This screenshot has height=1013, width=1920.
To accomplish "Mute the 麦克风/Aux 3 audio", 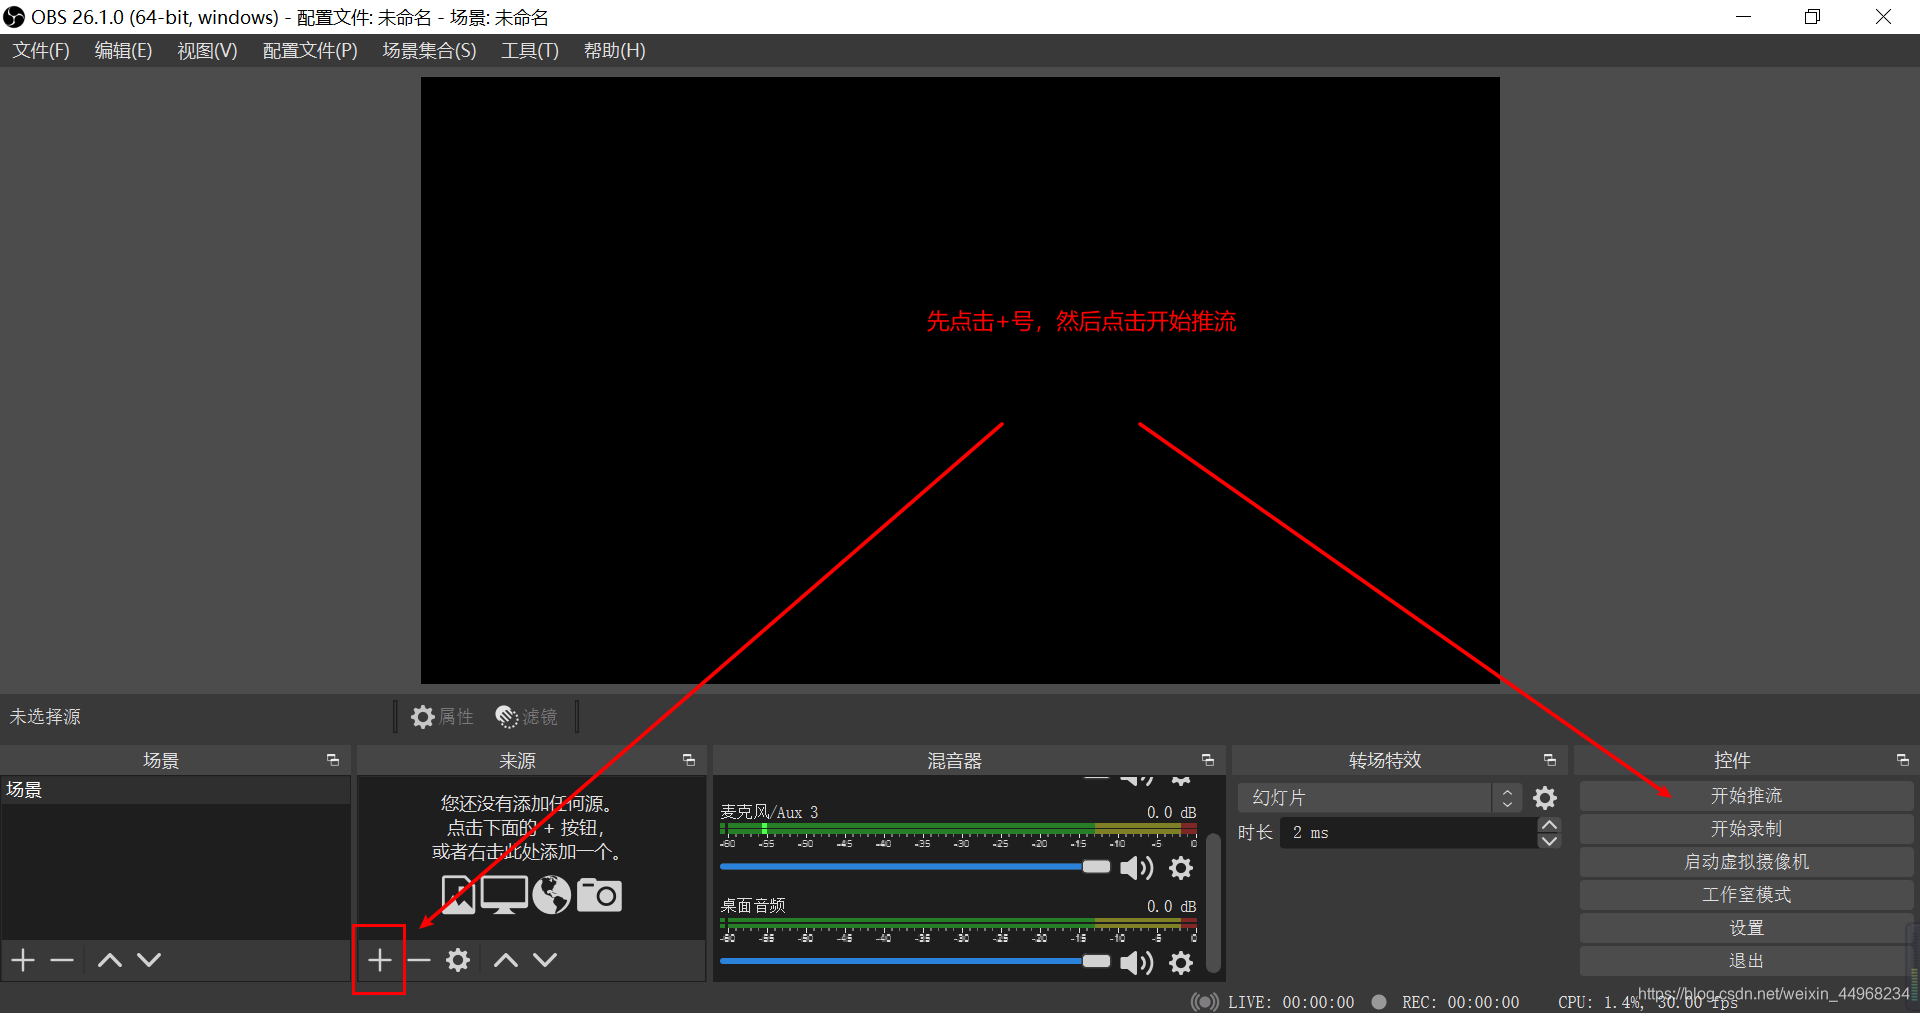I will [x=1137, y=868].
